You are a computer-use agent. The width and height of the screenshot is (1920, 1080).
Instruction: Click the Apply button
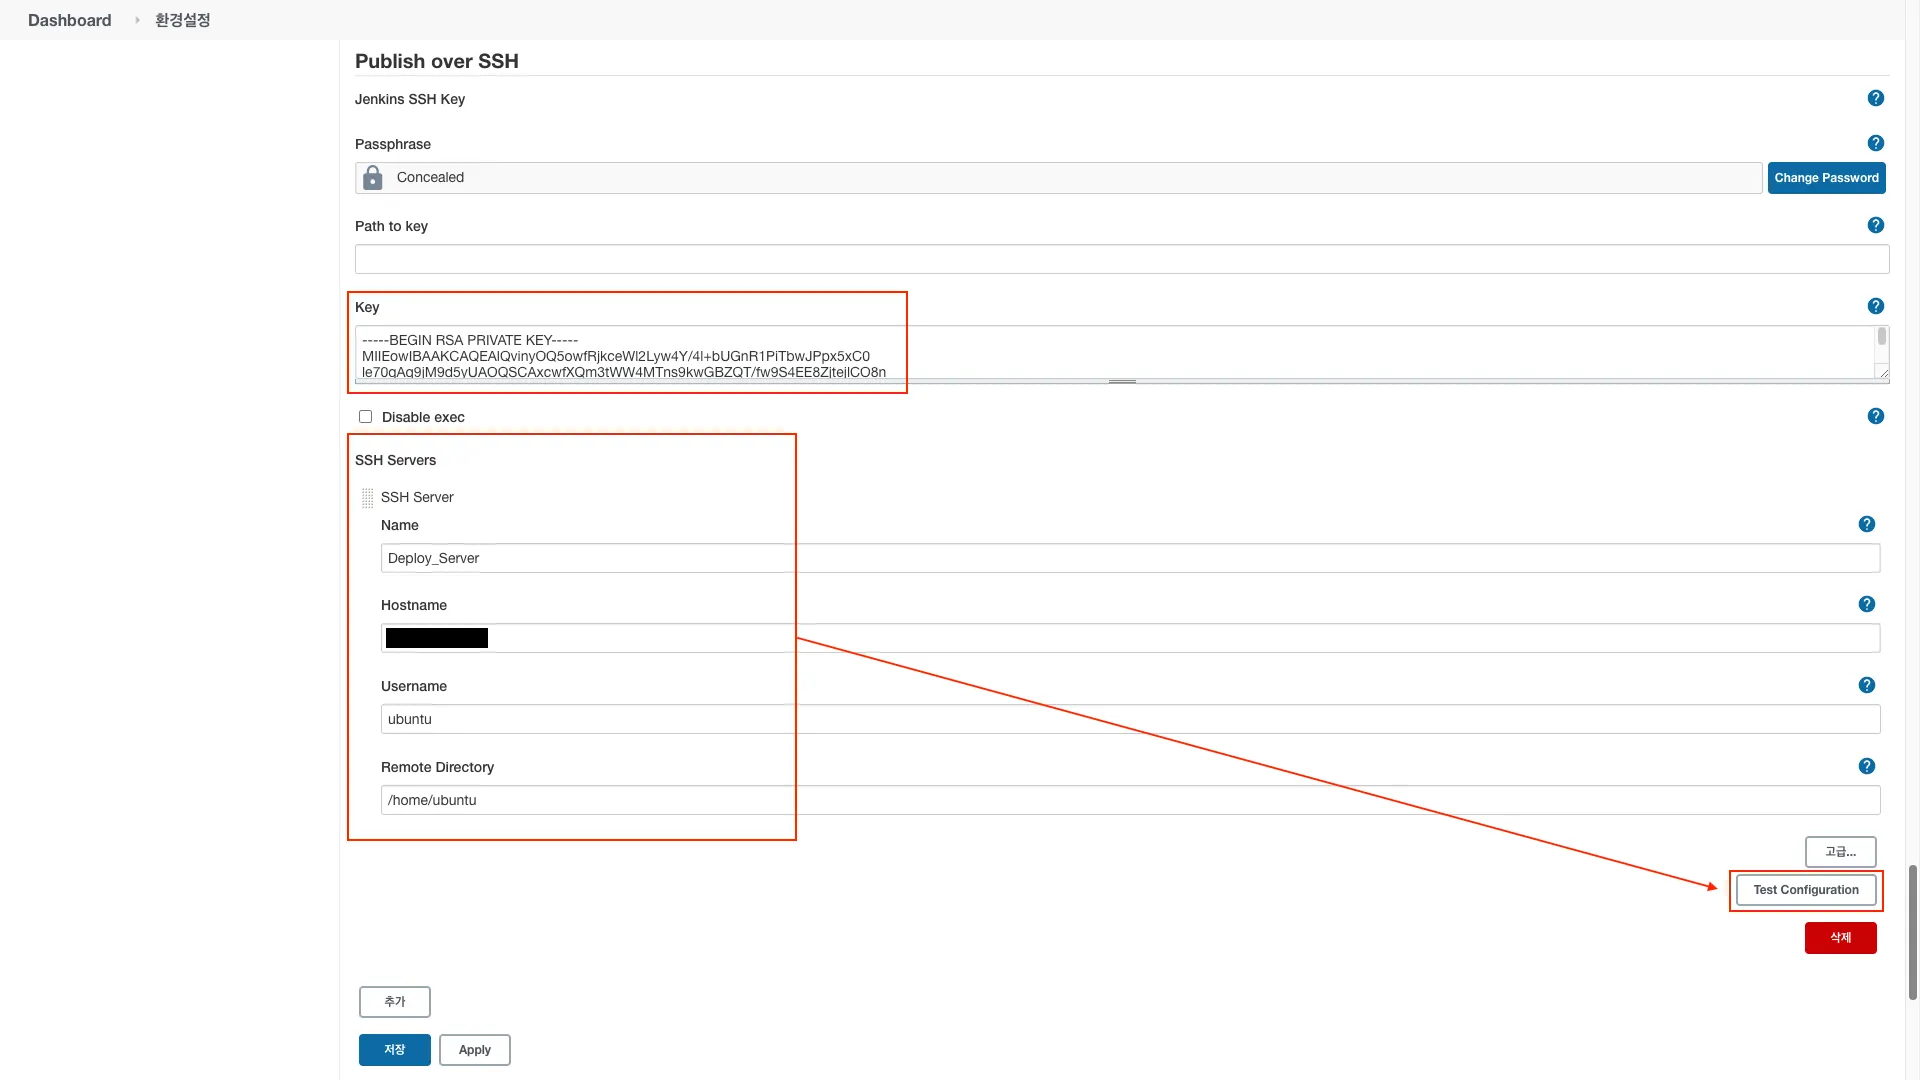click(474, 1050)
